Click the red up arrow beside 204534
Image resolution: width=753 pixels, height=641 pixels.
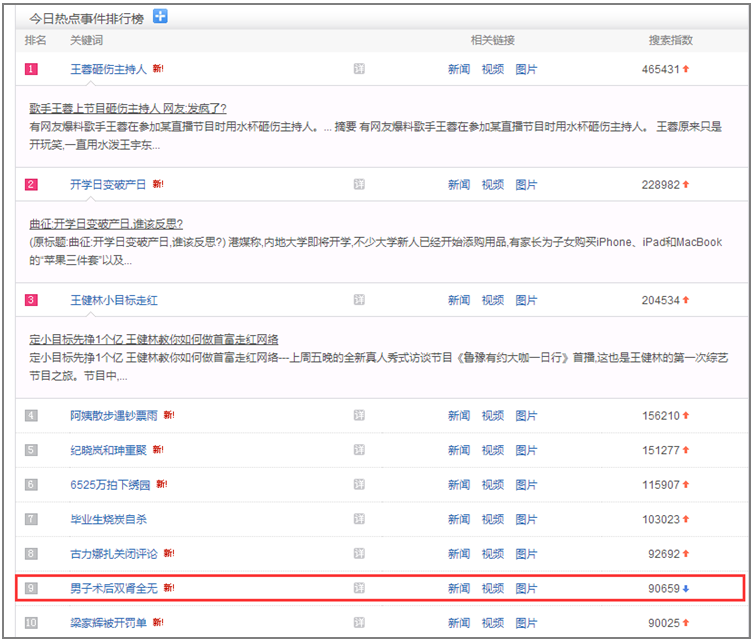point(686,300)
